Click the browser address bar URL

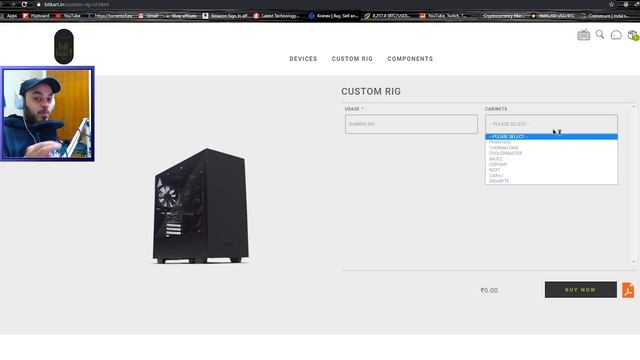click(x=76, y=4)
